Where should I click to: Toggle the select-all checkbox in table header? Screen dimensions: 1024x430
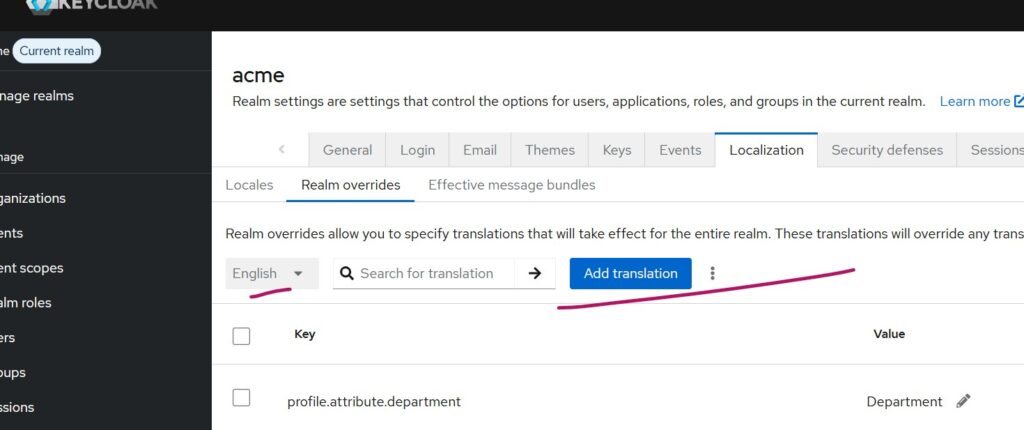[241, 335]
